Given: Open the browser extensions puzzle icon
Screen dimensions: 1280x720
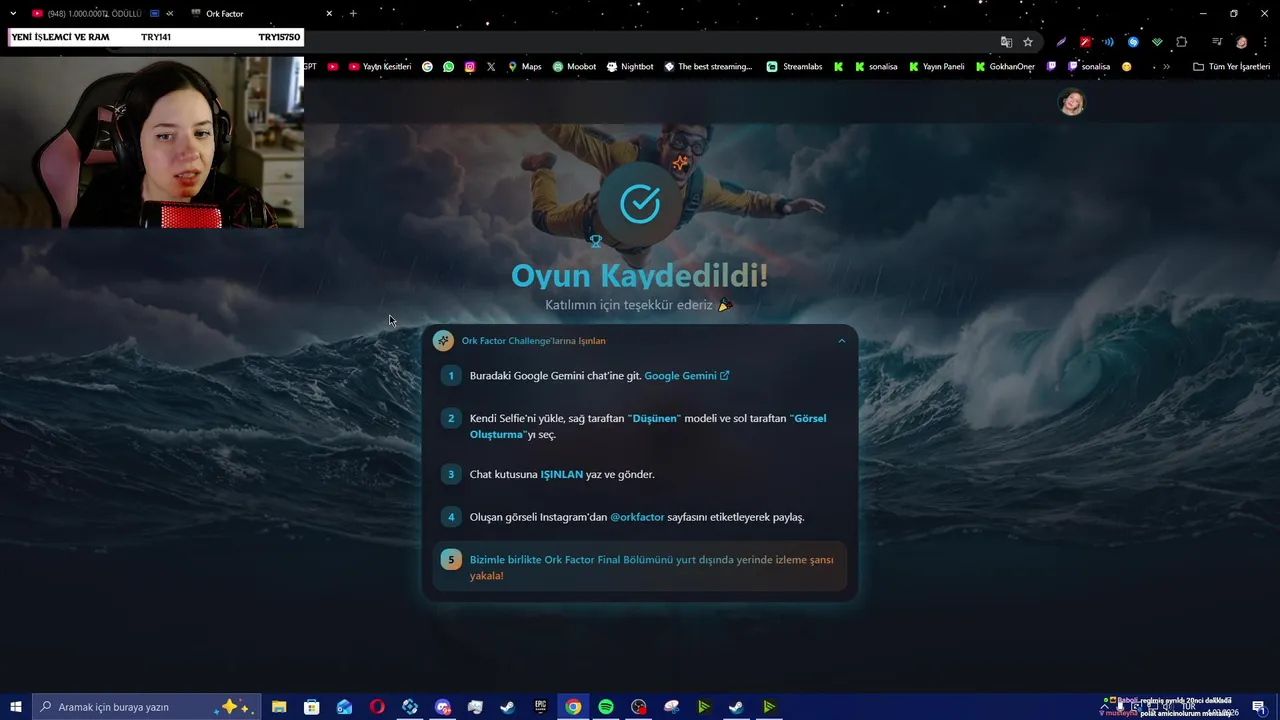Looking at the screenshot, I should coord(1182,42).
